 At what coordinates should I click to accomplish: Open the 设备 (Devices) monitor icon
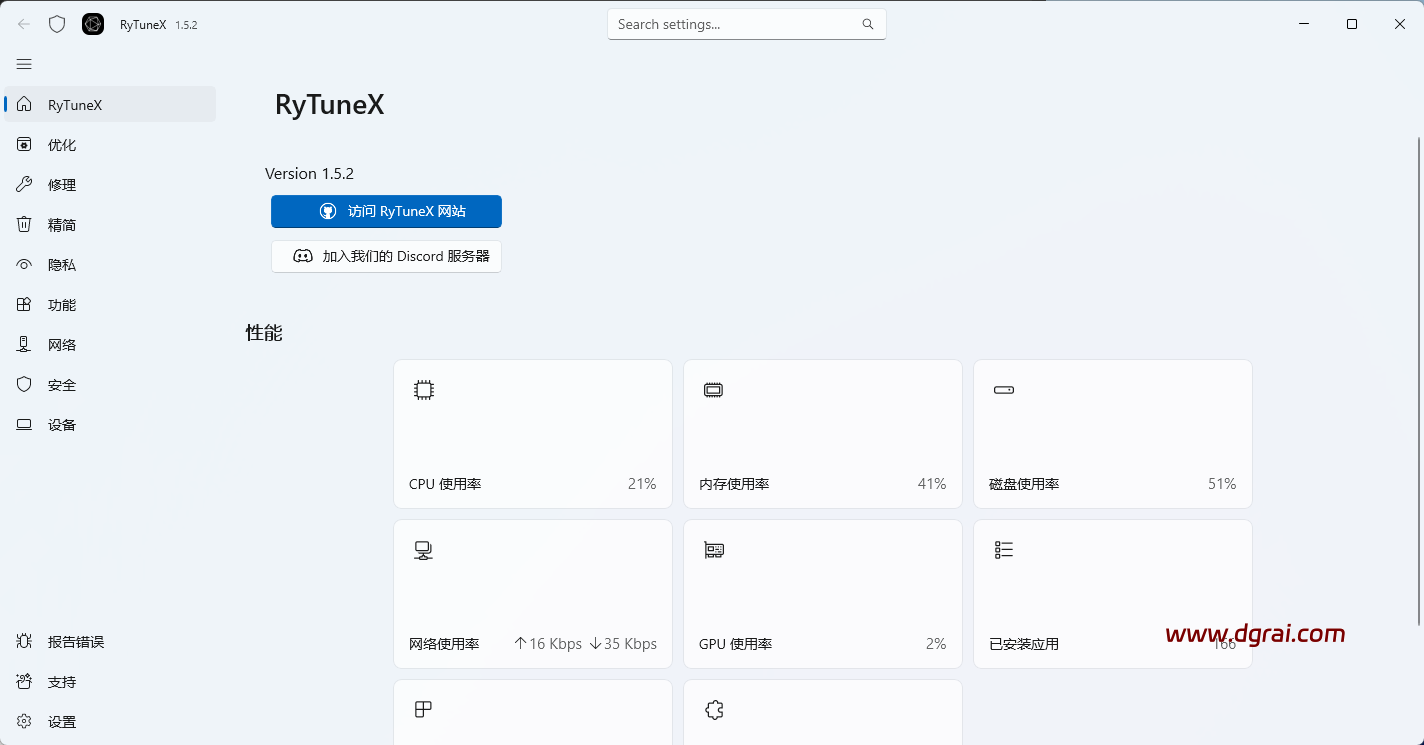24,424
